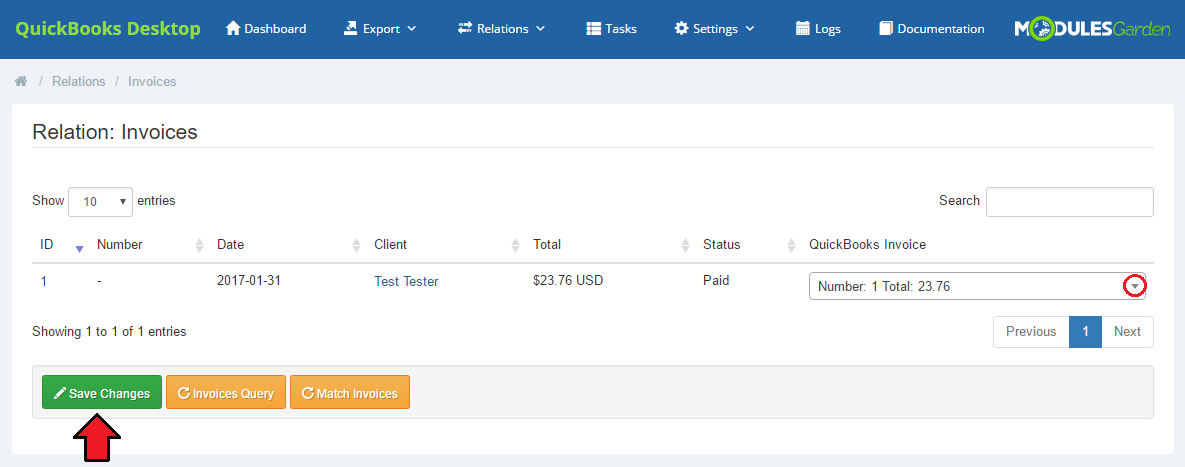
Task: Click the QuickBooks Invoice column header
Action: (x=868, y=245)
